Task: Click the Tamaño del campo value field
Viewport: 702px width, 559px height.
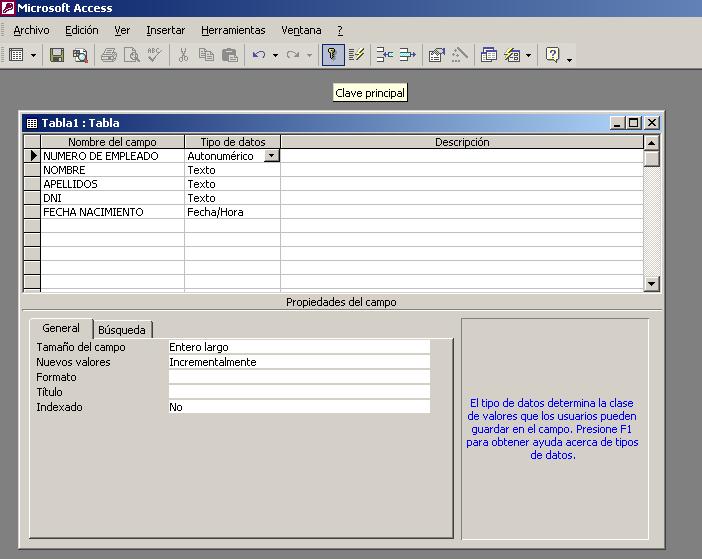Action: (x=299, y=347)
